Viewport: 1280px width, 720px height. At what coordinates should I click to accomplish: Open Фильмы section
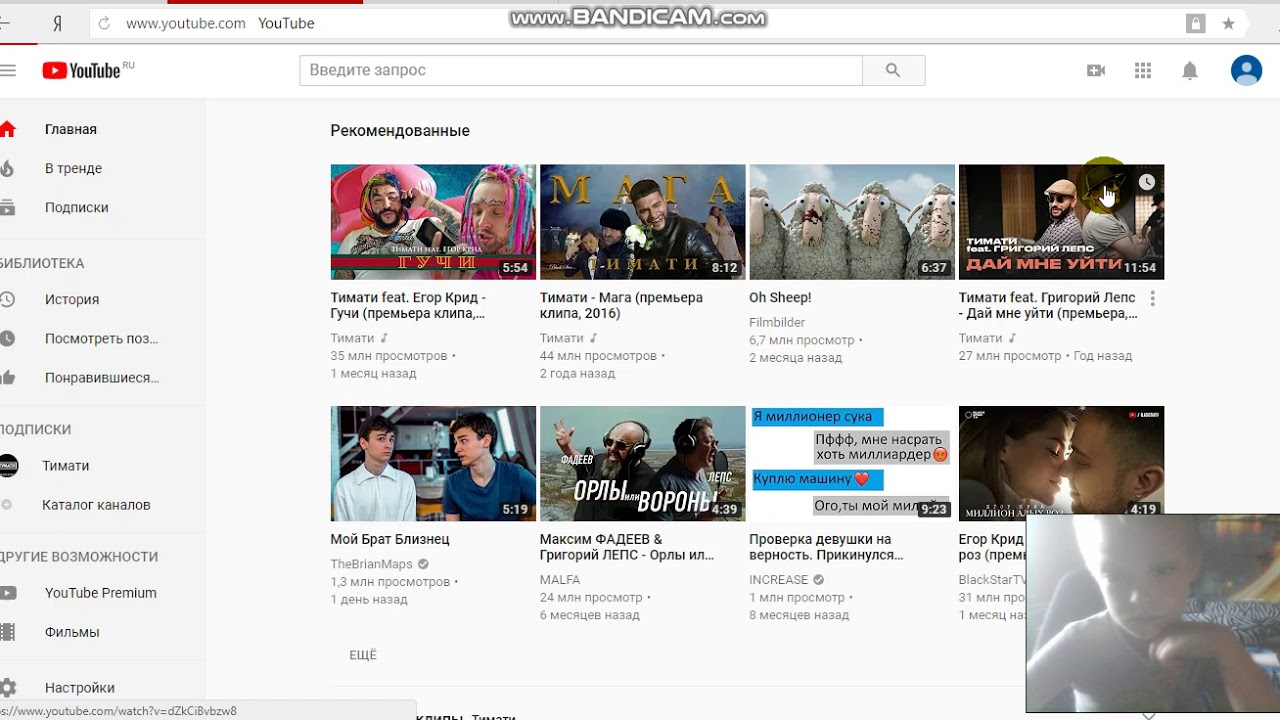(72, 632)
